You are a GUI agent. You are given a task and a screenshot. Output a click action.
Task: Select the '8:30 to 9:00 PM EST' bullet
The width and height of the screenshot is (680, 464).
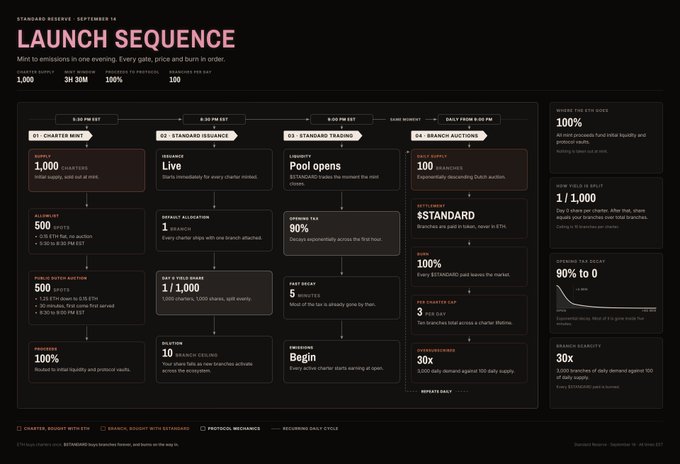coord(62,313)
